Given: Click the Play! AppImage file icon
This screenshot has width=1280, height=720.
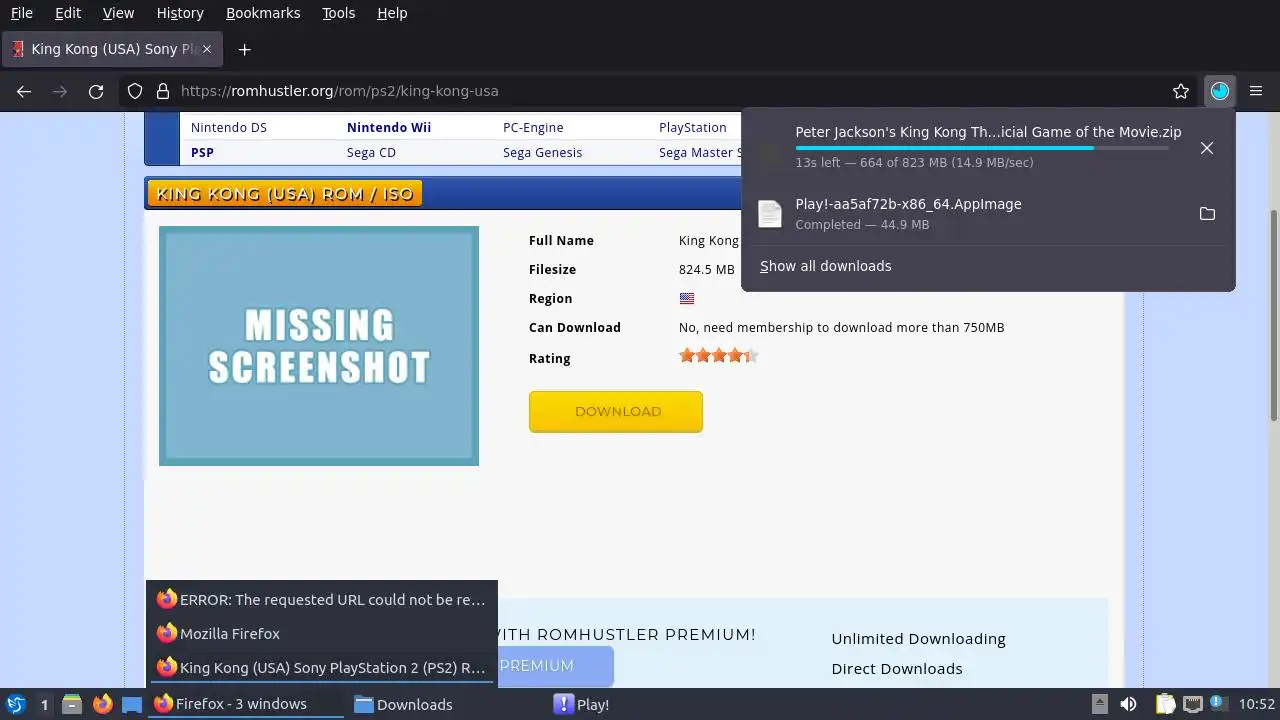Looking at the screenshot, I should (769, 214).
